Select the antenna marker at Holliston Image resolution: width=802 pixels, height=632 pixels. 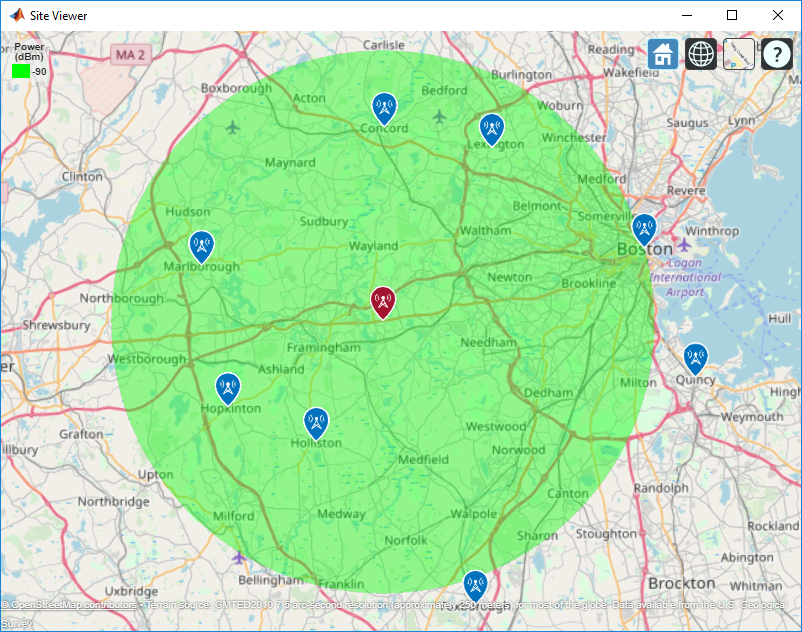point(316,424)
